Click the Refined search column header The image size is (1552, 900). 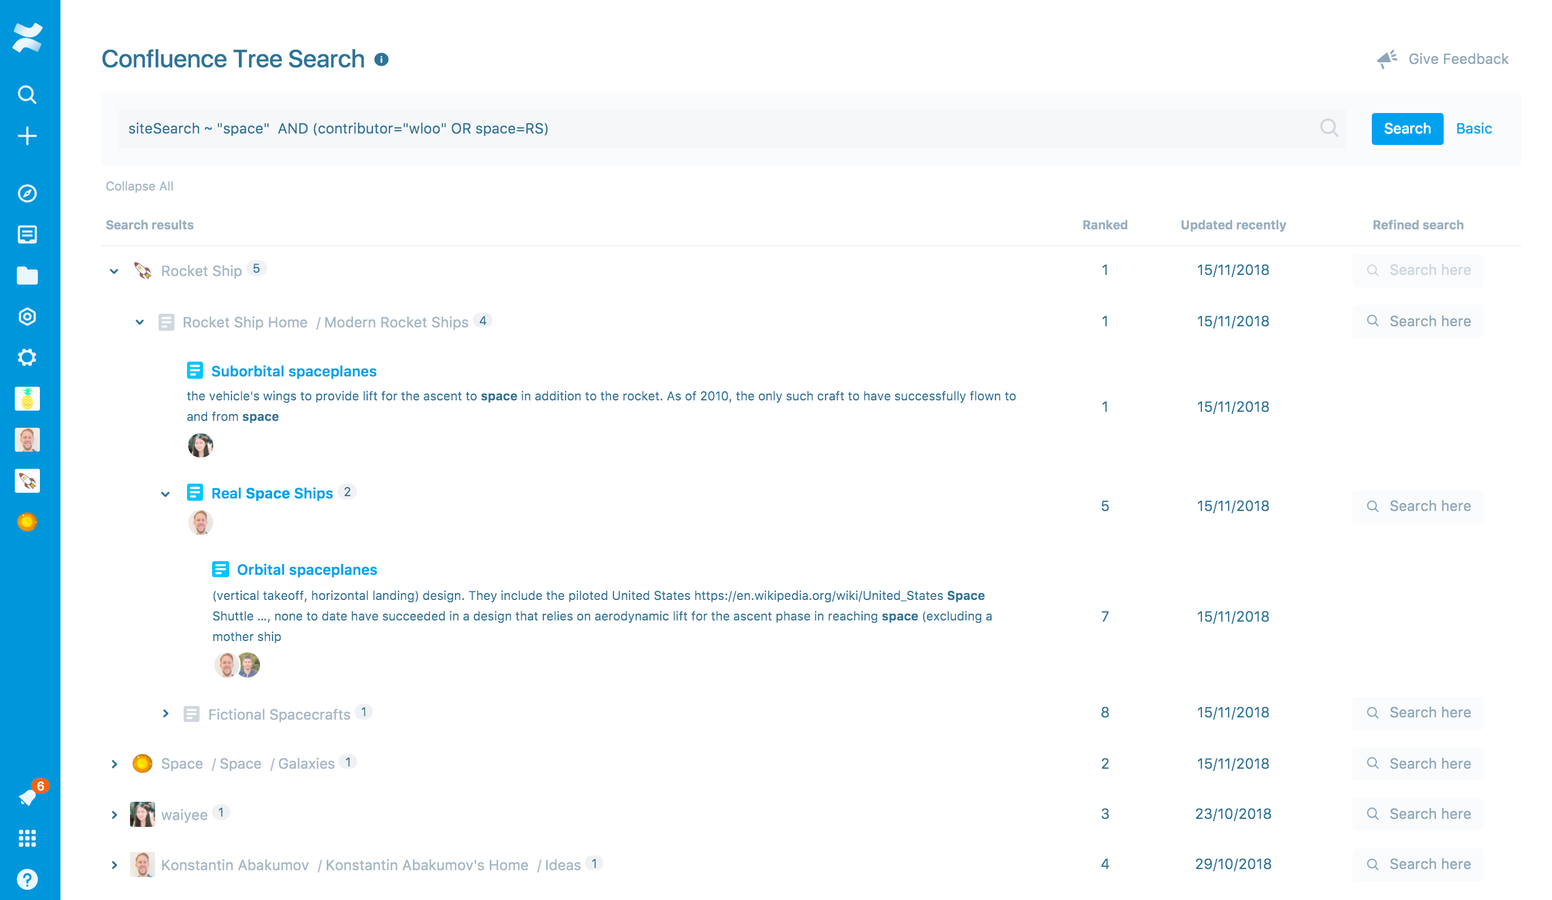click(1418, 225)
